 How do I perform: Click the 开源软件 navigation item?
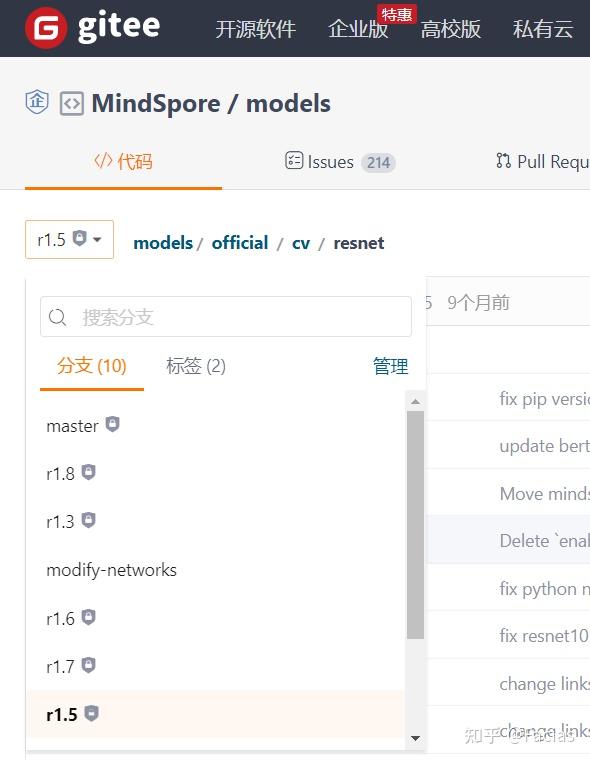[x=255, y=29]
